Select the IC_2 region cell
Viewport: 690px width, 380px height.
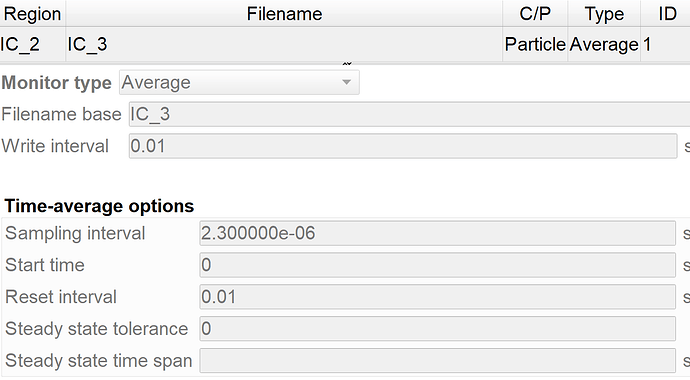[33, 44]
